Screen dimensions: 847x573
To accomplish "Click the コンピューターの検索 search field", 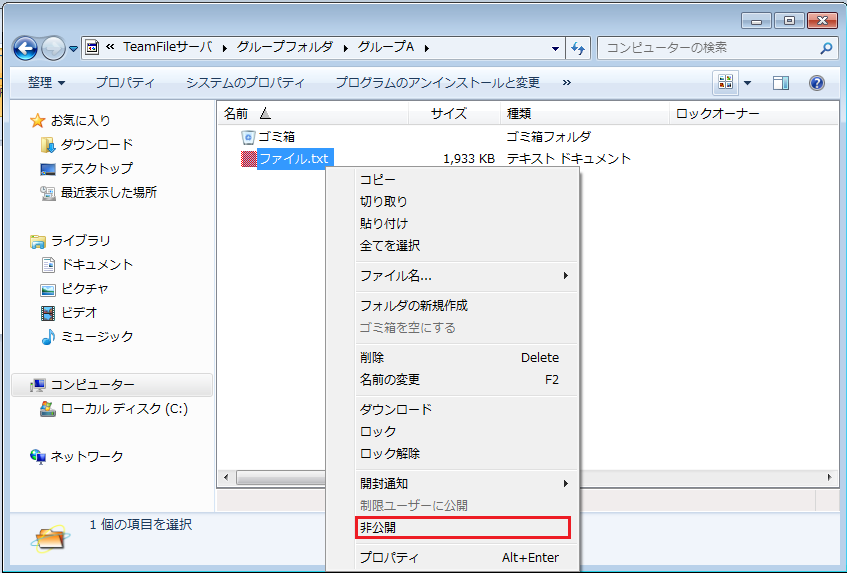I will point(705,47).
